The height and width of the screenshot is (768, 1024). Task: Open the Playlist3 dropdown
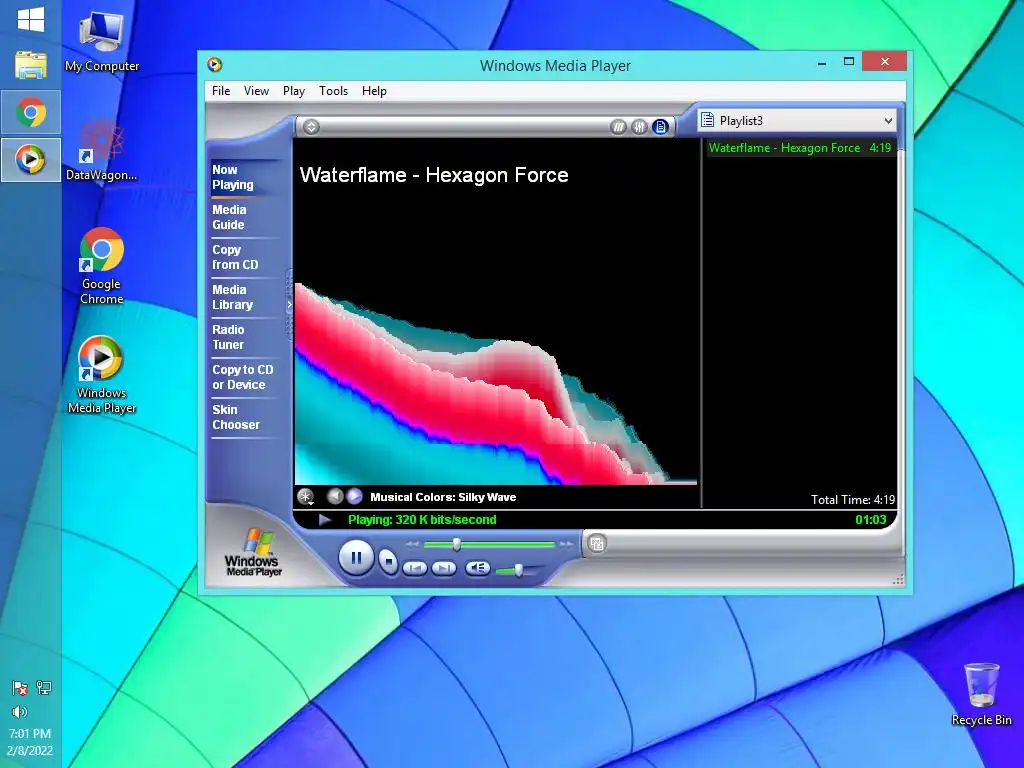coord(797,121)
